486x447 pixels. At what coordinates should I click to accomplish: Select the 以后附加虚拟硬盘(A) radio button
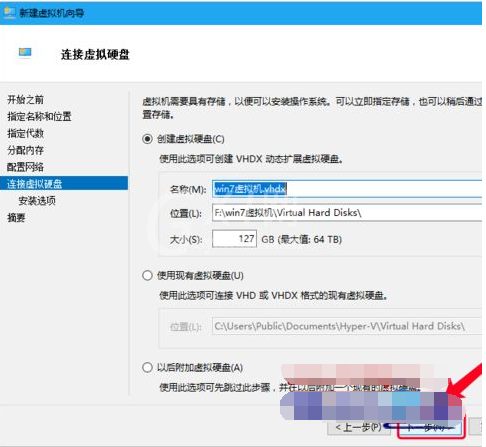(x=147, y=367)
